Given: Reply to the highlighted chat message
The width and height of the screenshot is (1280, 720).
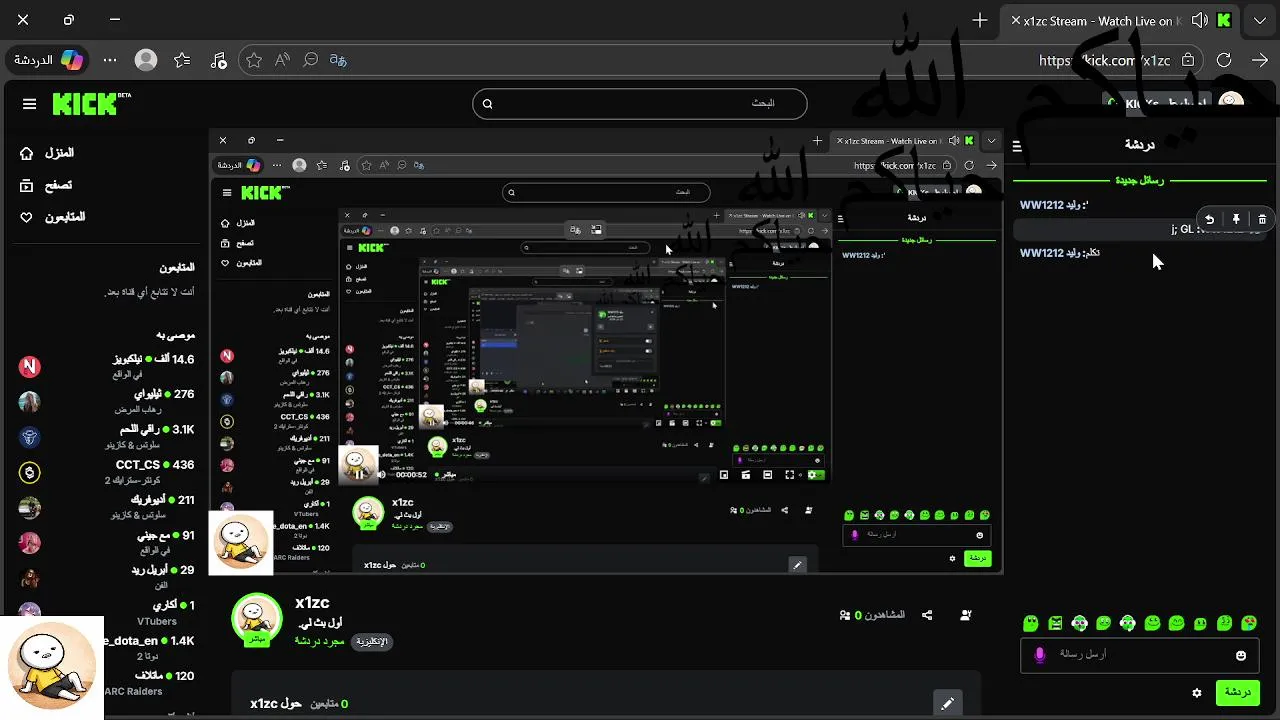Looking at the screenshot, I should pyautogui.click(x=1210, y=219).
